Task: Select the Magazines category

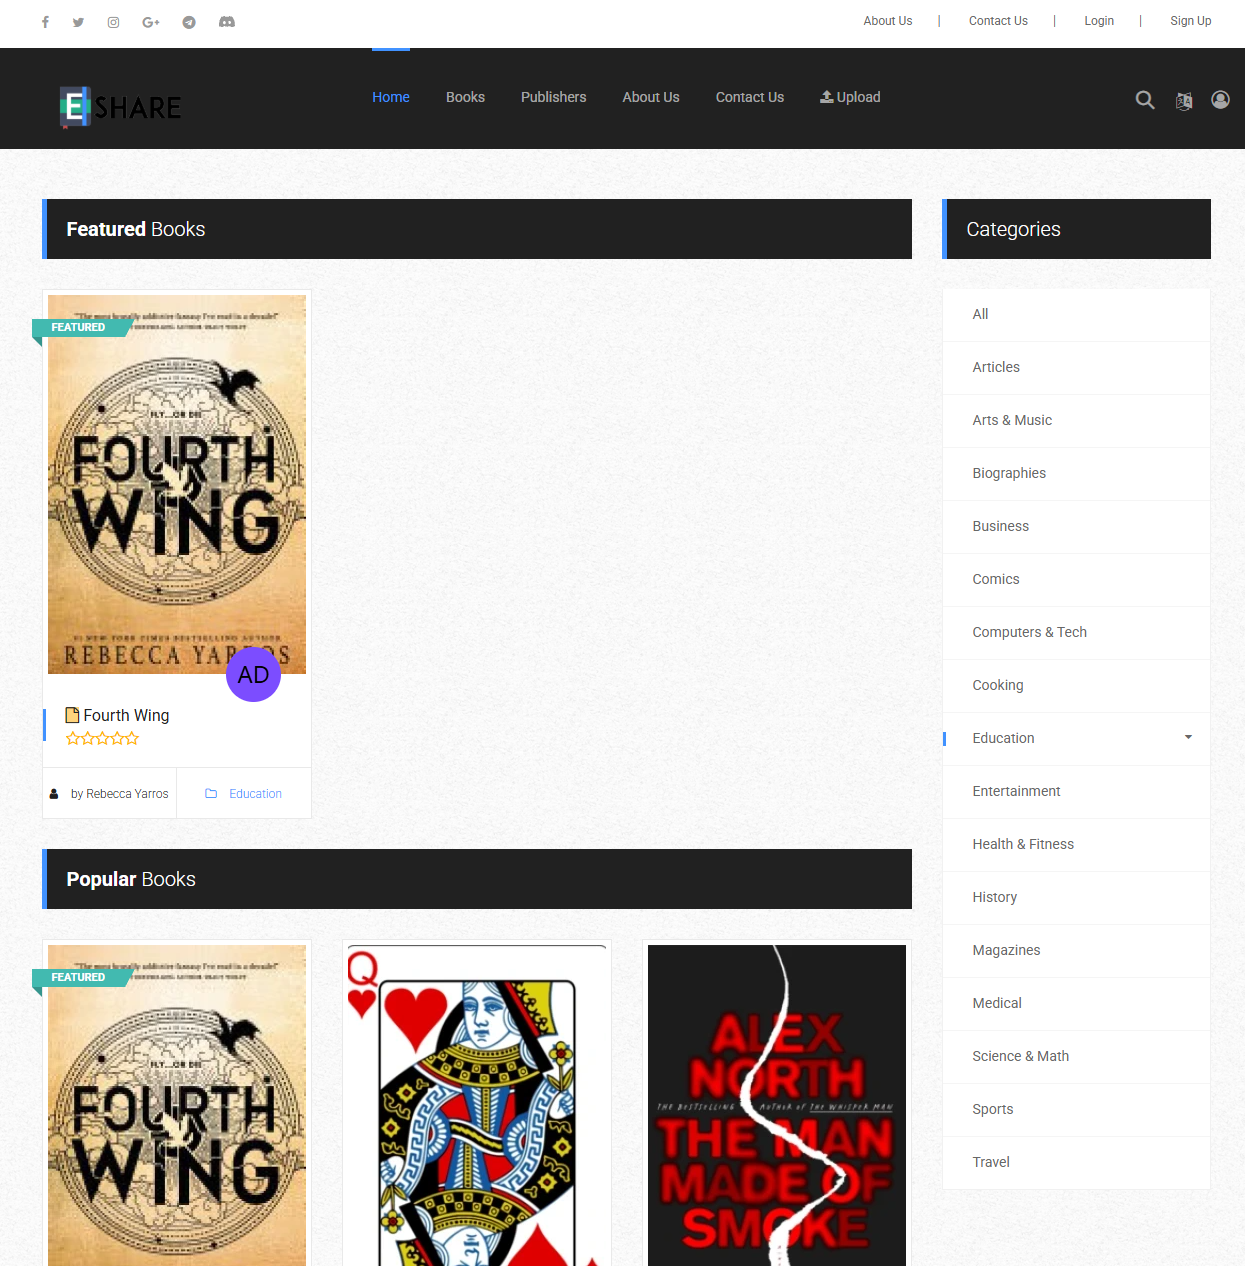Action: pos(1076,950)
